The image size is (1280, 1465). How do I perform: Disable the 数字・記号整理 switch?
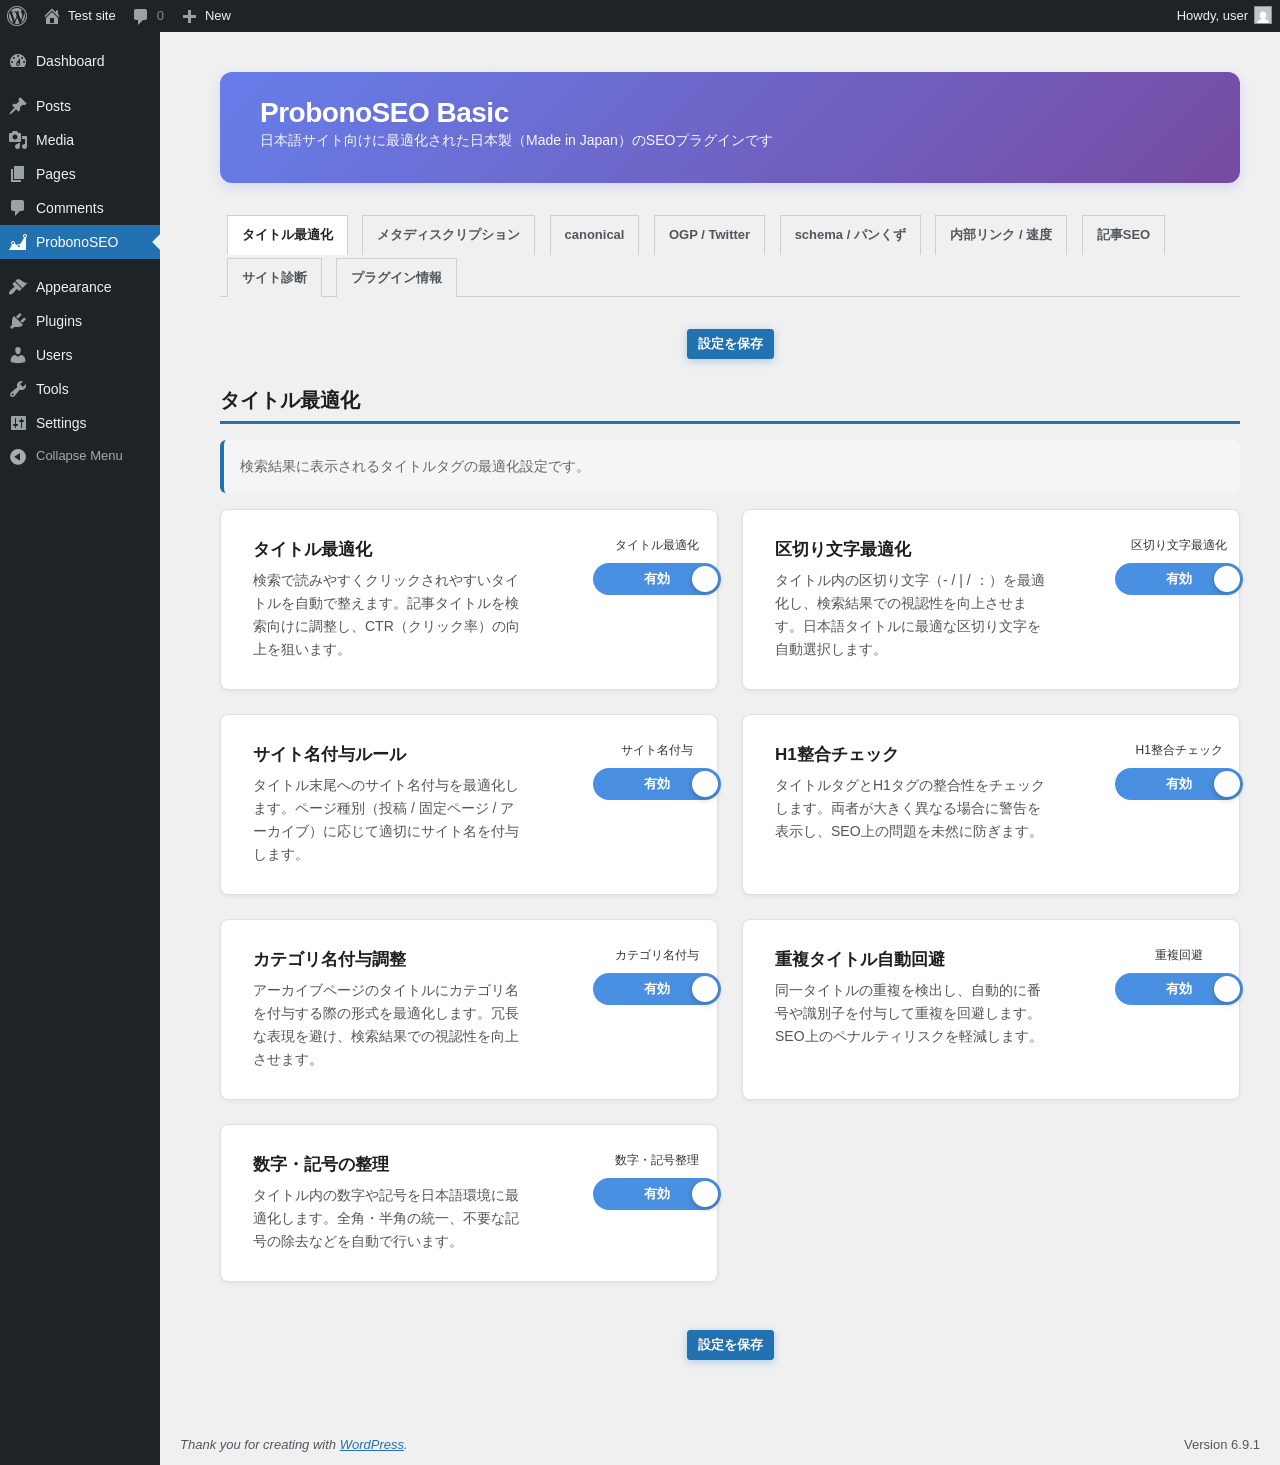657,1194
